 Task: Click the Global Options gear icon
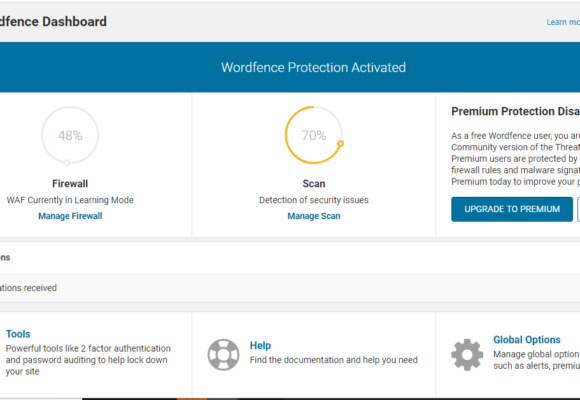(x=467, y=354)
